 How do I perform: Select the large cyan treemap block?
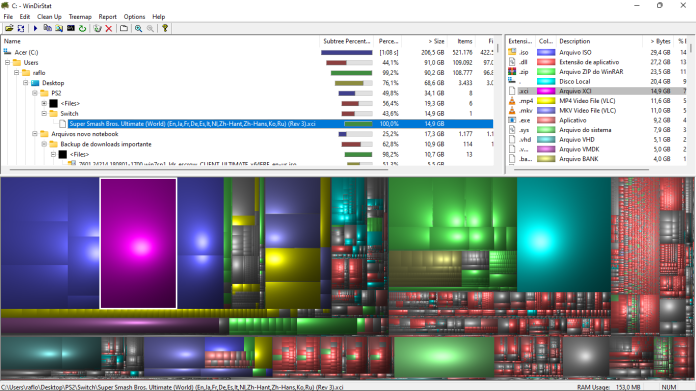tap(564, 234)
